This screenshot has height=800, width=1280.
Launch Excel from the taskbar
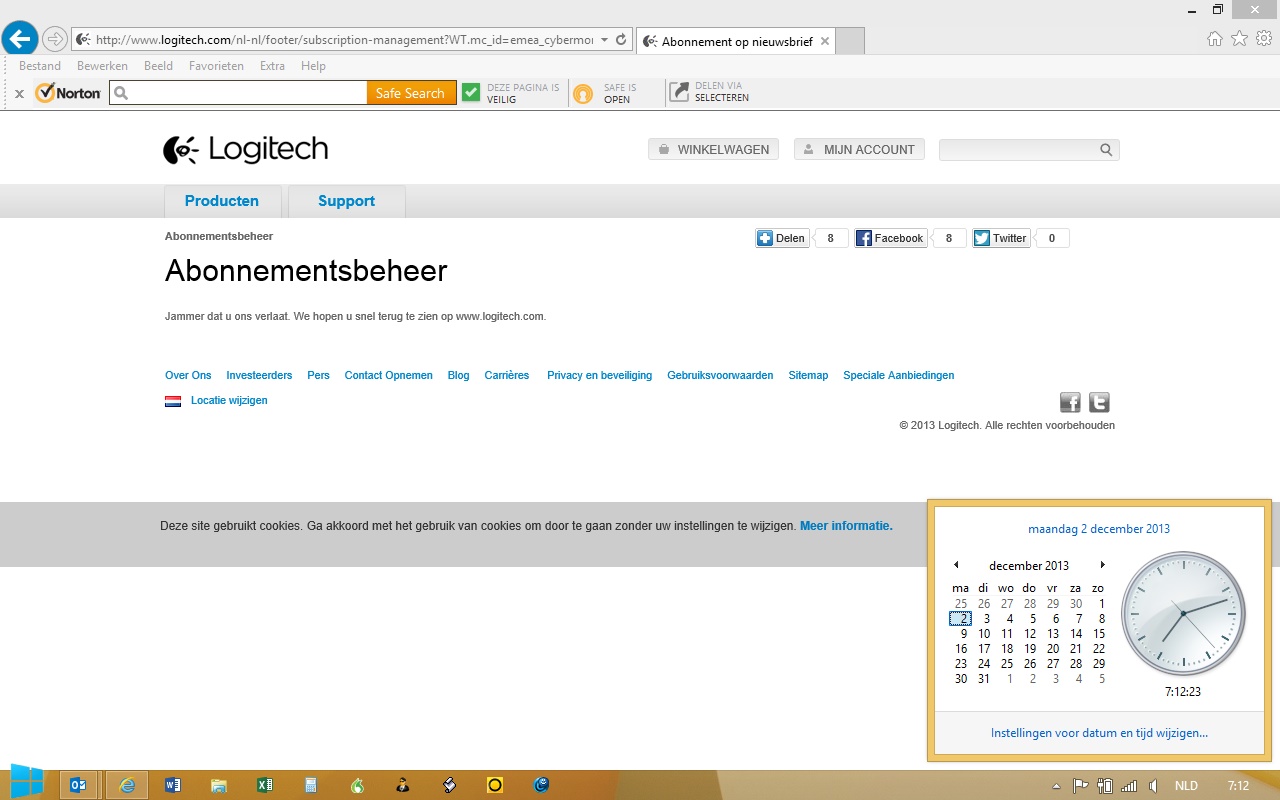(x=265, y=785)
